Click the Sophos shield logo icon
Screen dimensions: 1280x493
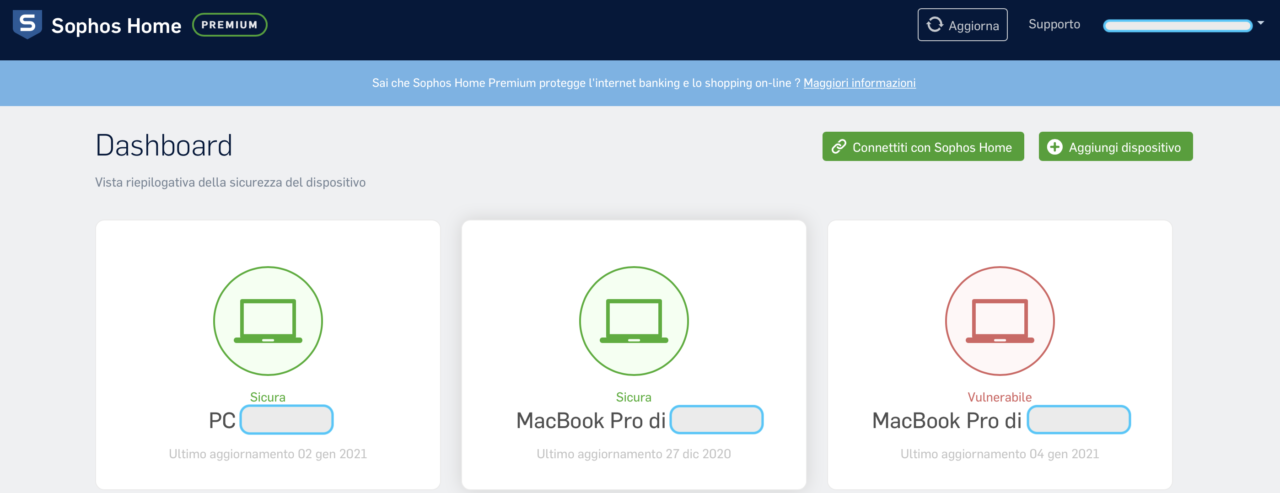(x=27, y=24)
